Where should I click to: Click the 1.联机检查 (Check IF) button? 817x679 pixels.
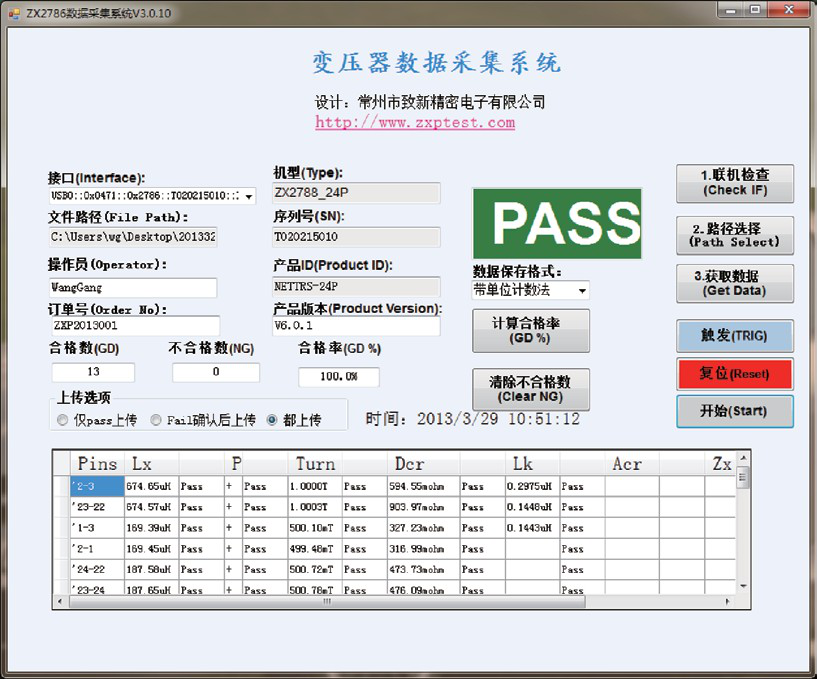click(735, 182)
